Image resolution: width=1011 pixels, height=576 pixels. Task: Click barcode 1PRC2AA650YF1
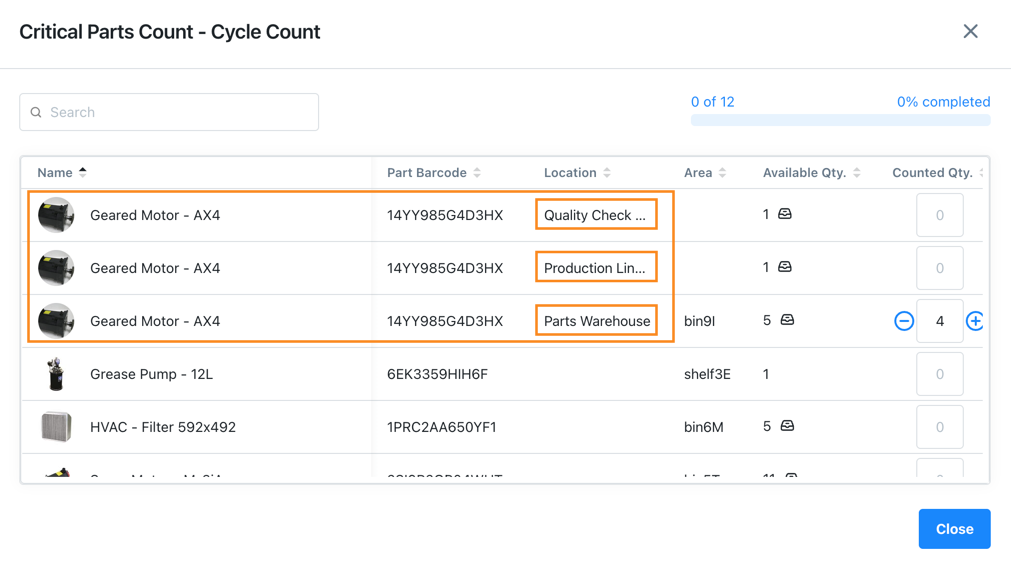[442, 427]
